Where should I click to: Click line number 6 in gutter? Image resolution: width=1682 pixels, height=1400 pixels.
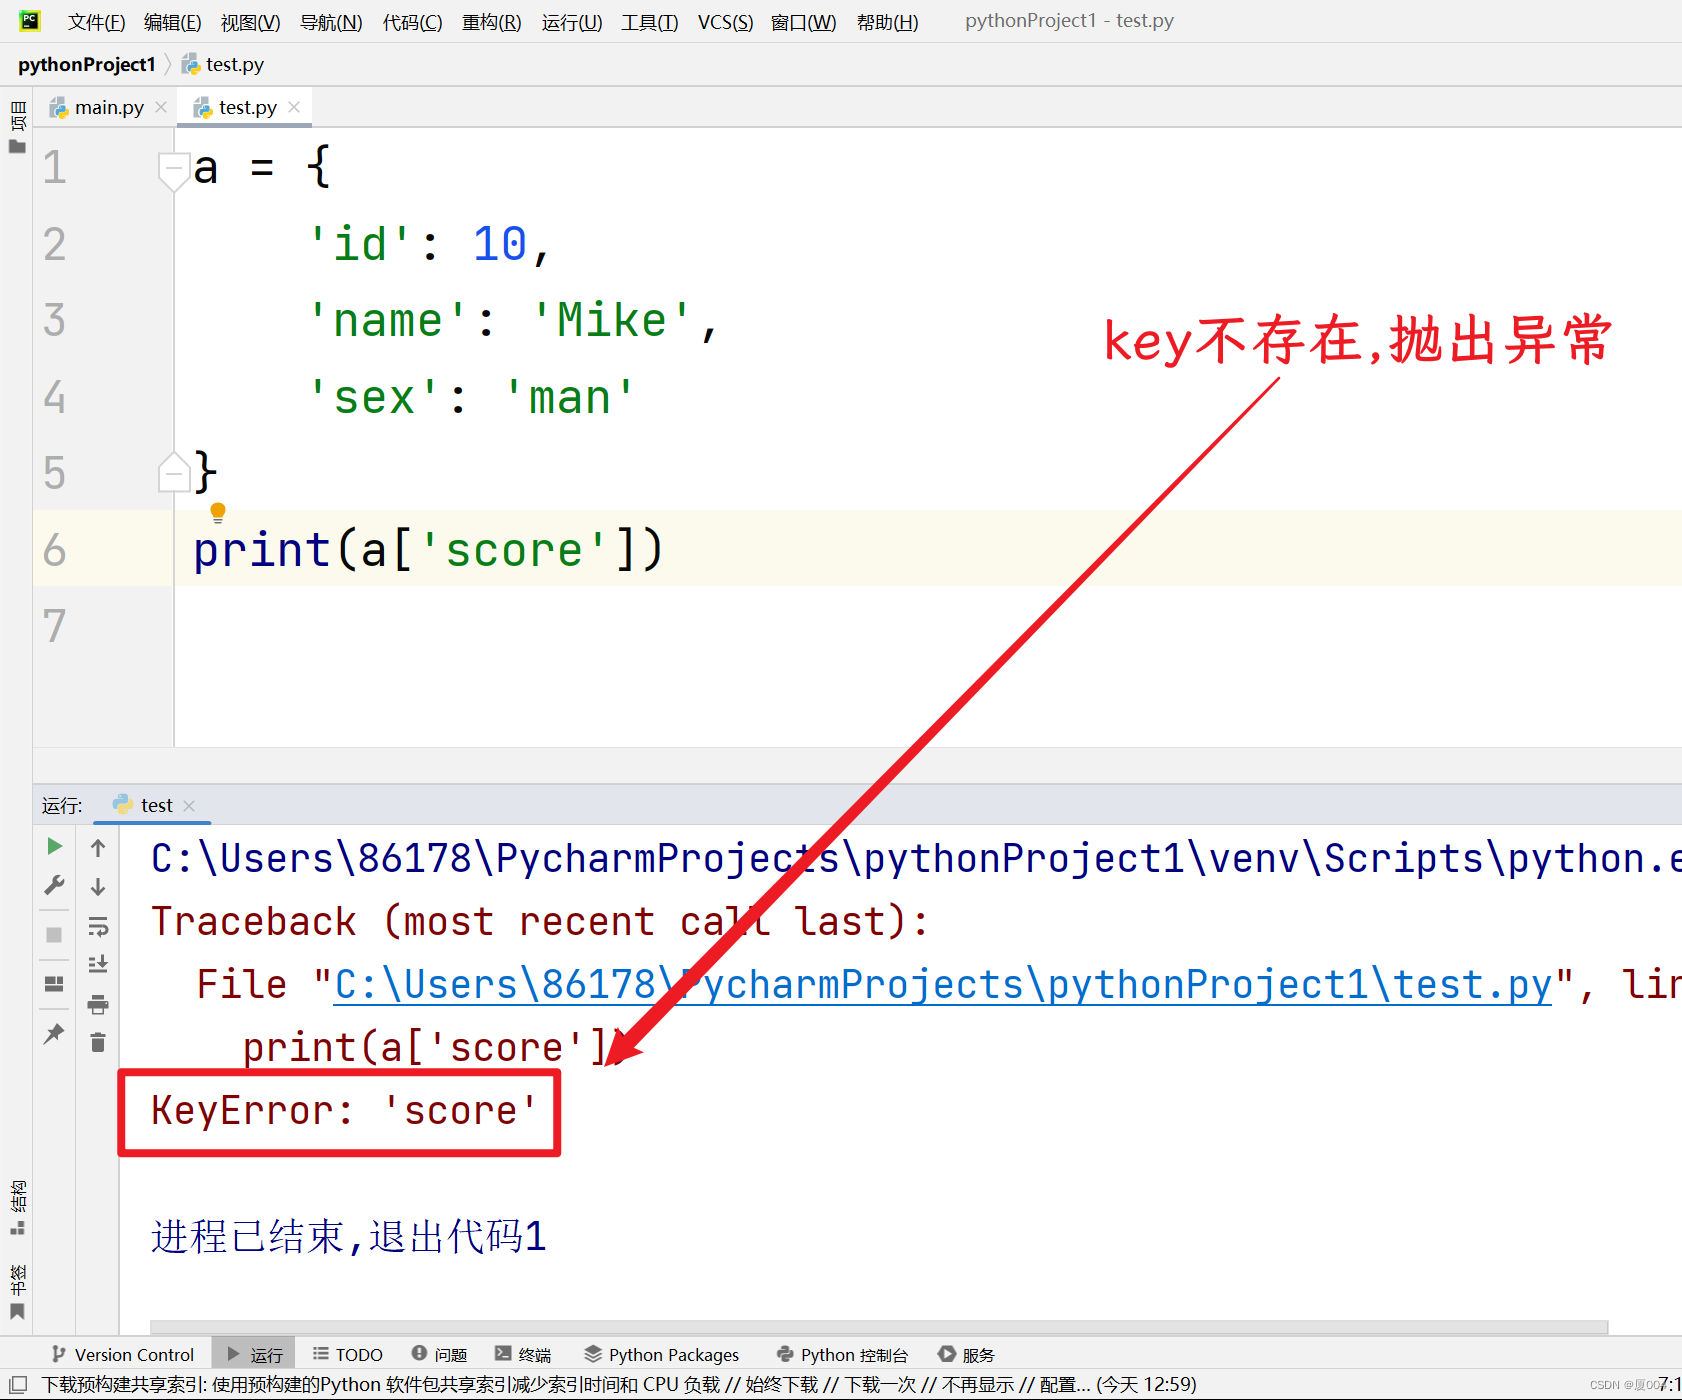(x=55, y=549)
